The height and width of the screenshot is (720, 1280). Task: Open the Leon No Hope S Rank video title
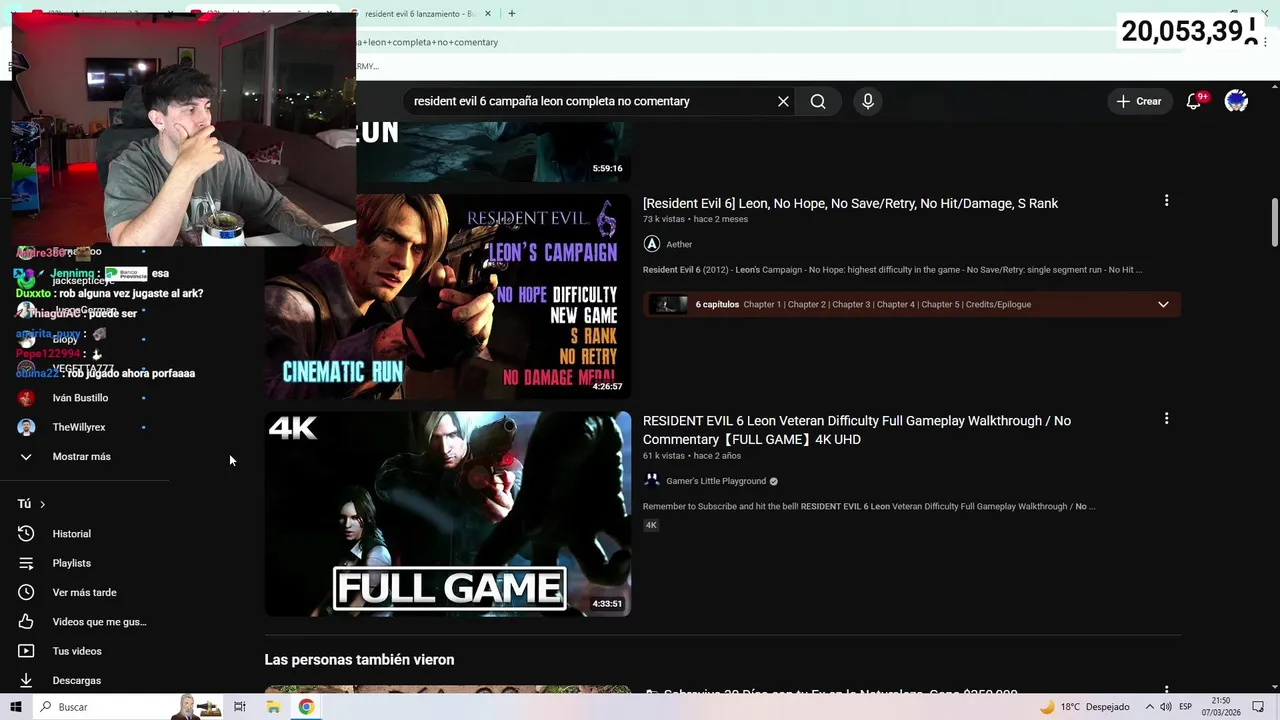pyautogui.click(x=850, y=203)
